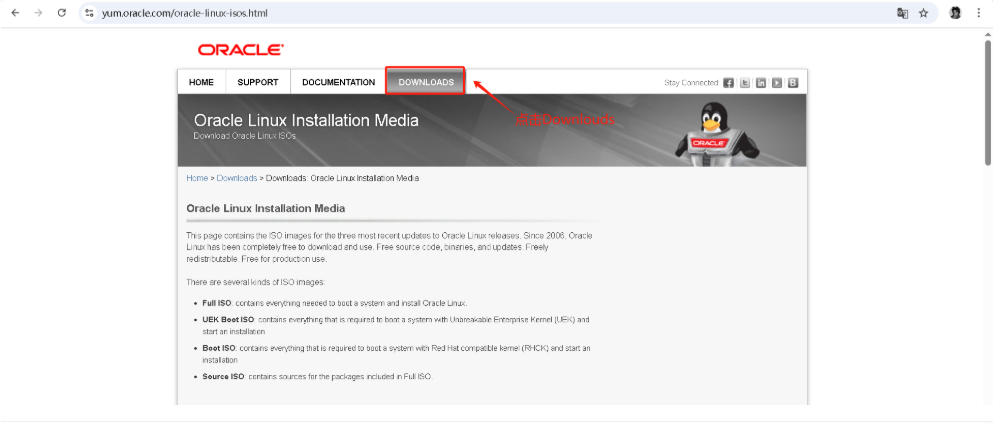Open site information icon in the address bar

(x=90, y=13)
